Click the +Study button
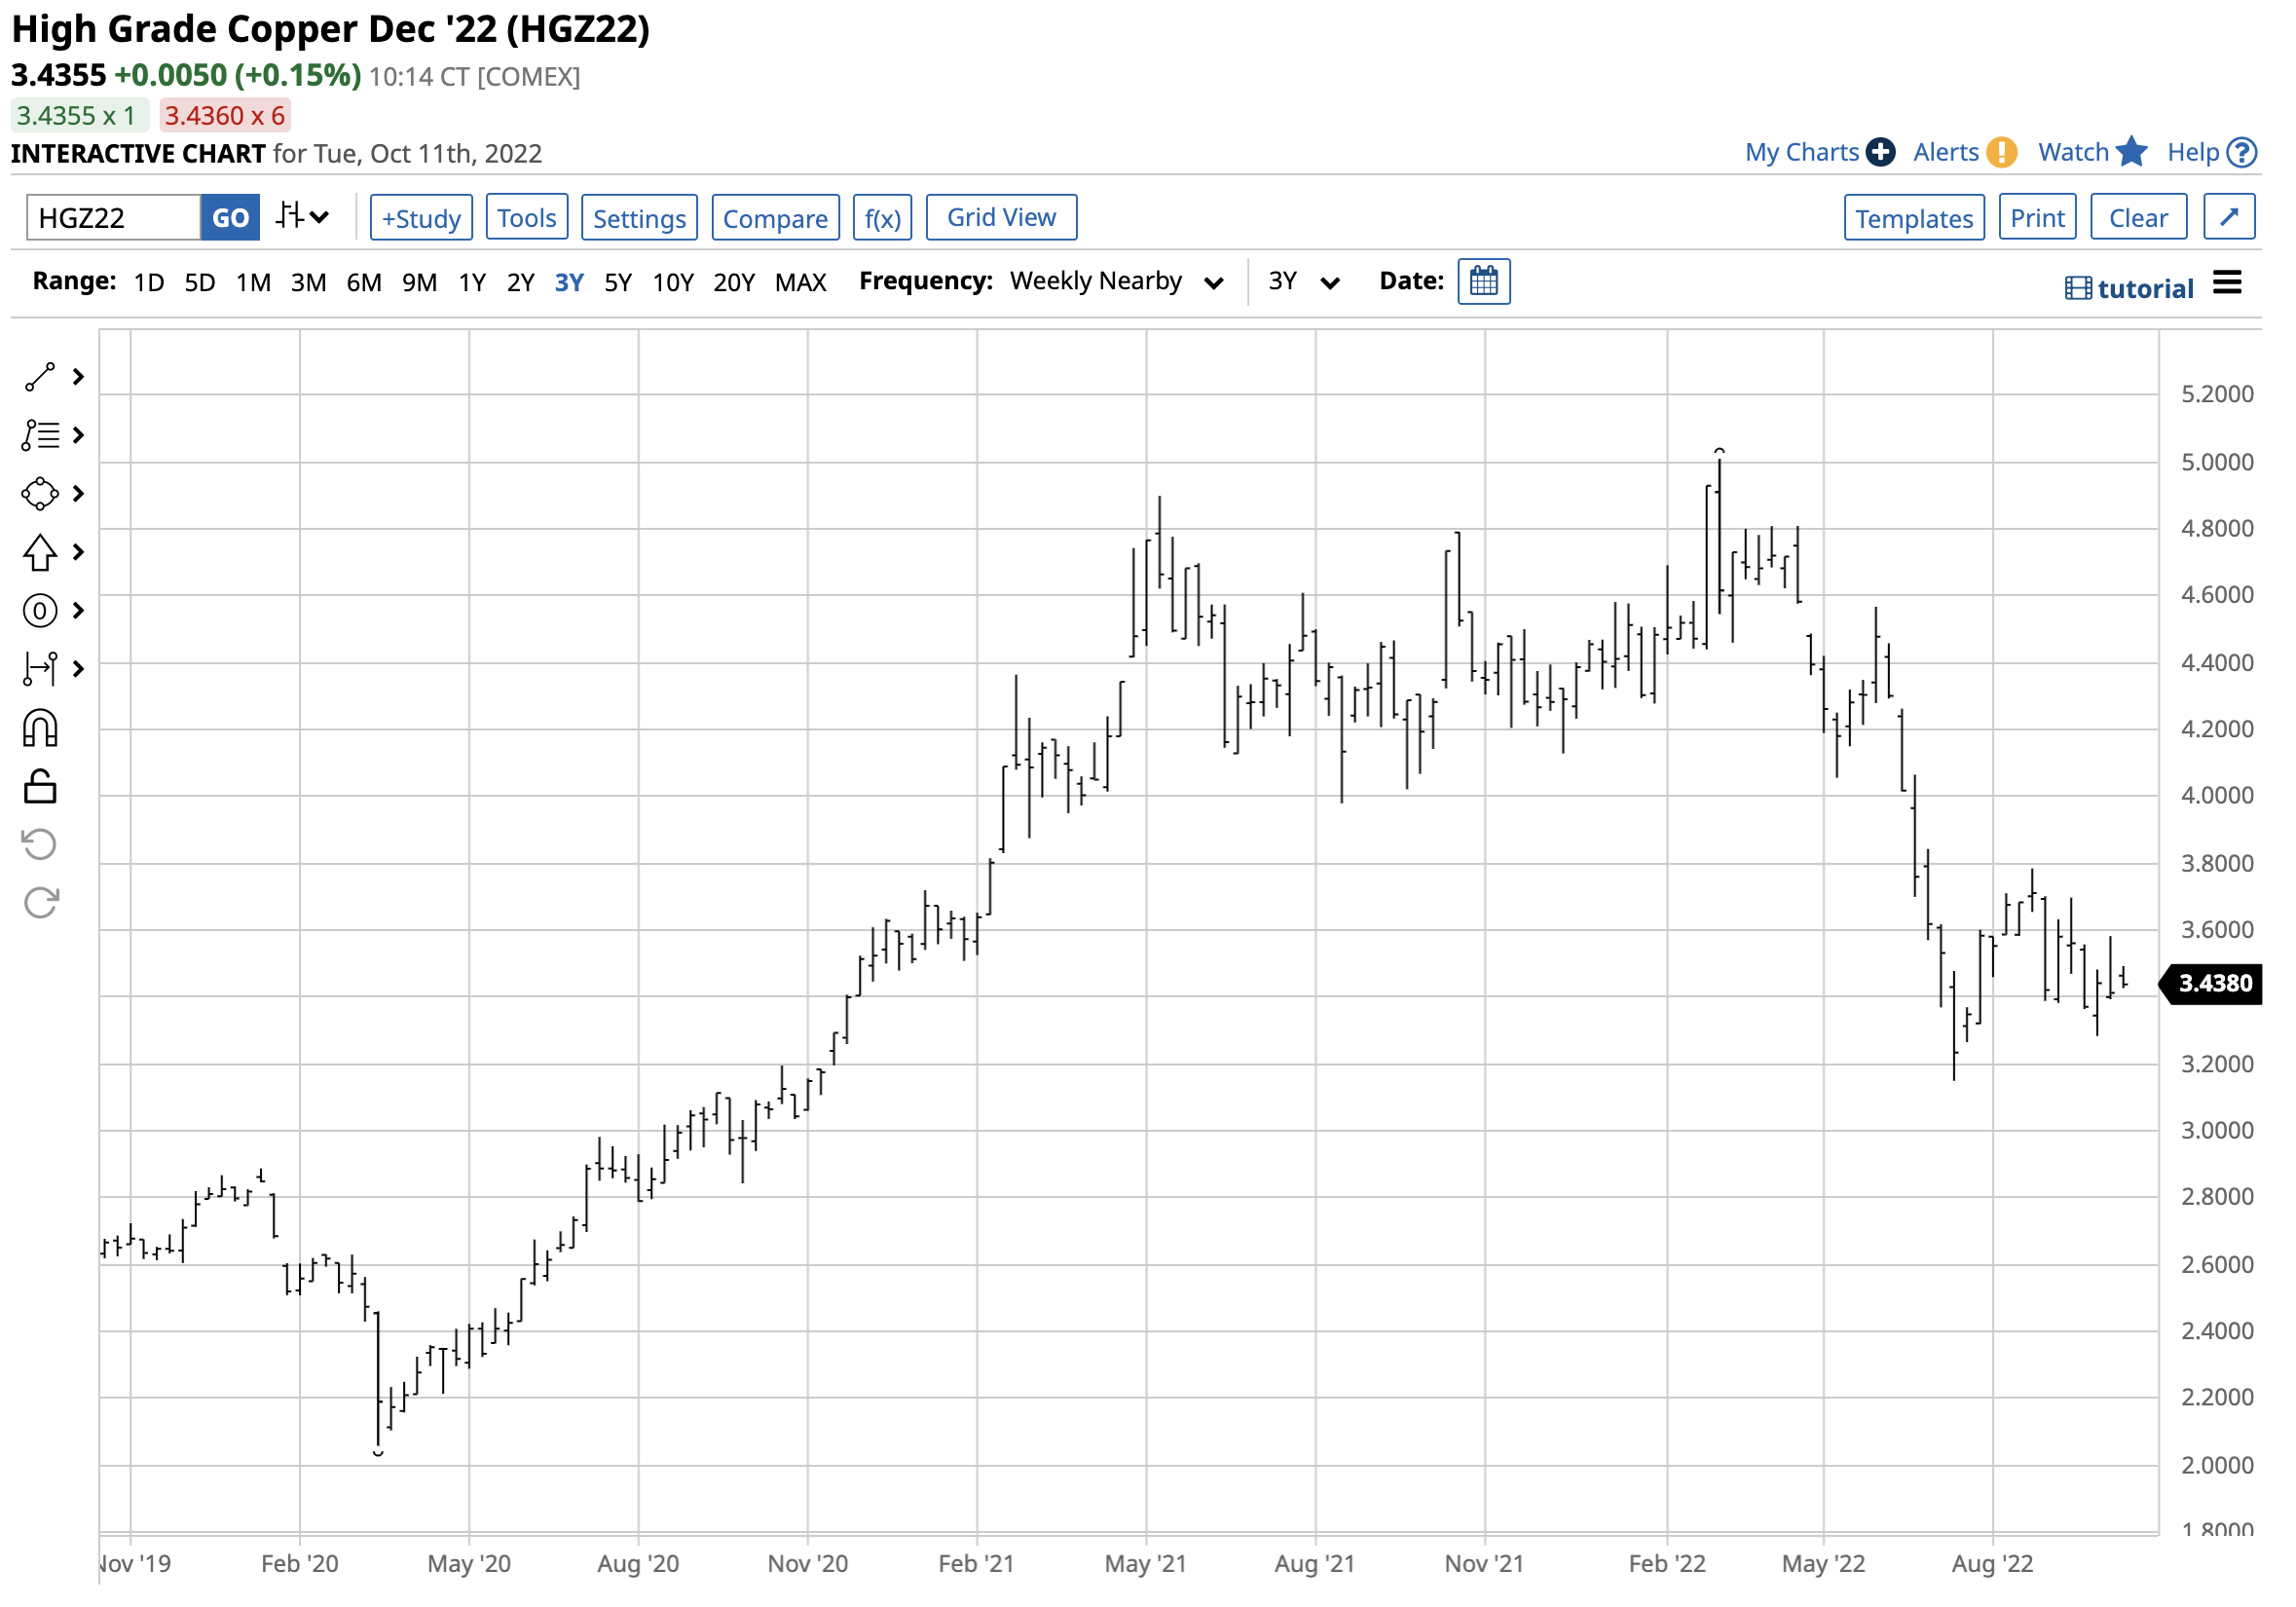The image size is (2296, 1607). (x=421, y=218)
